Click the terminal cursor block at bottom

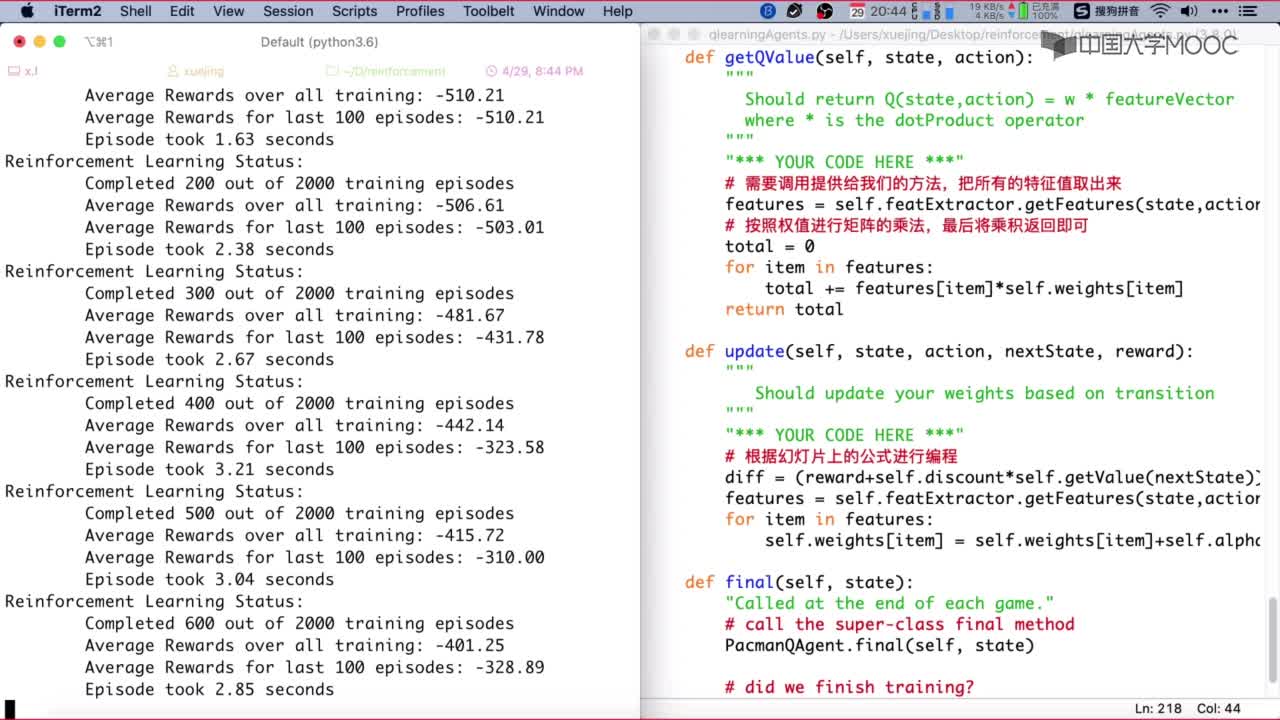[x=10, y=709]
